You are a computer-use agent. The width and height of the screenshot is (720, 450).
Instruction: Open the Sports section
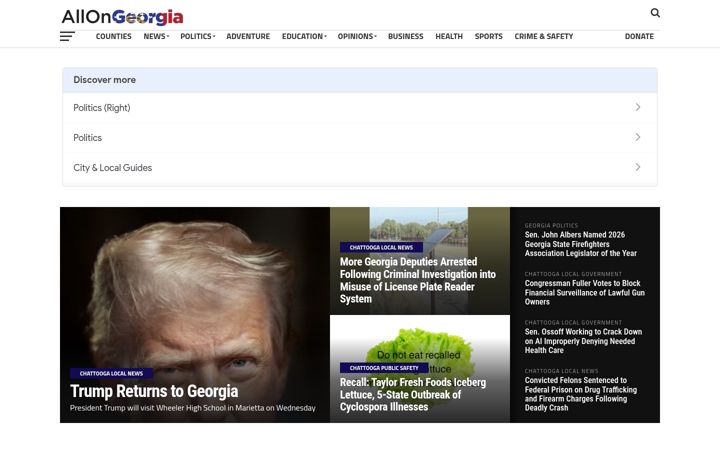pyautogui.click(x=489, y=36)
